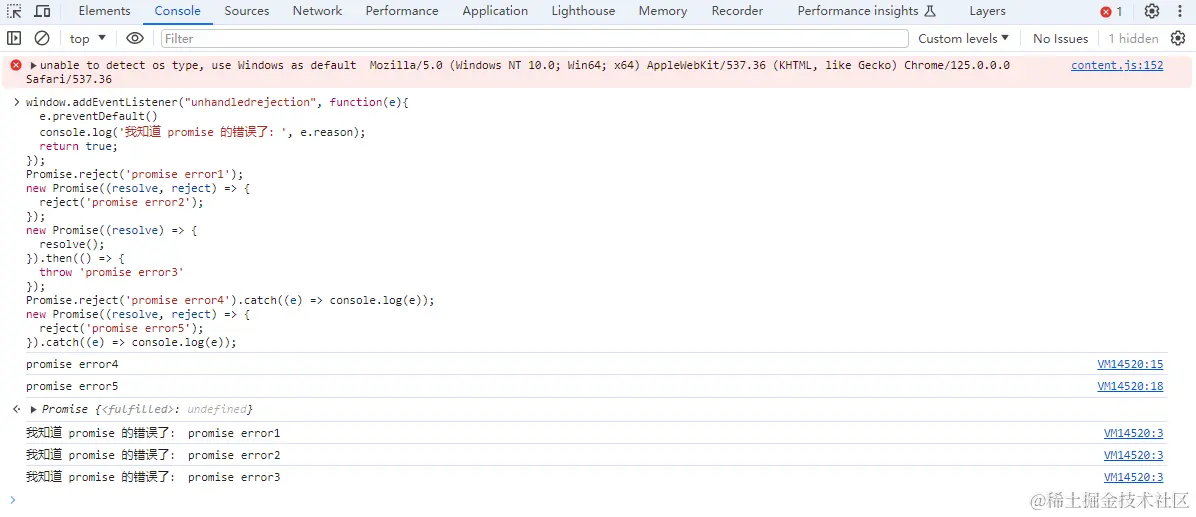1196x517 pixels.
Task: Click the return true; code line
Action: [79, 146]
